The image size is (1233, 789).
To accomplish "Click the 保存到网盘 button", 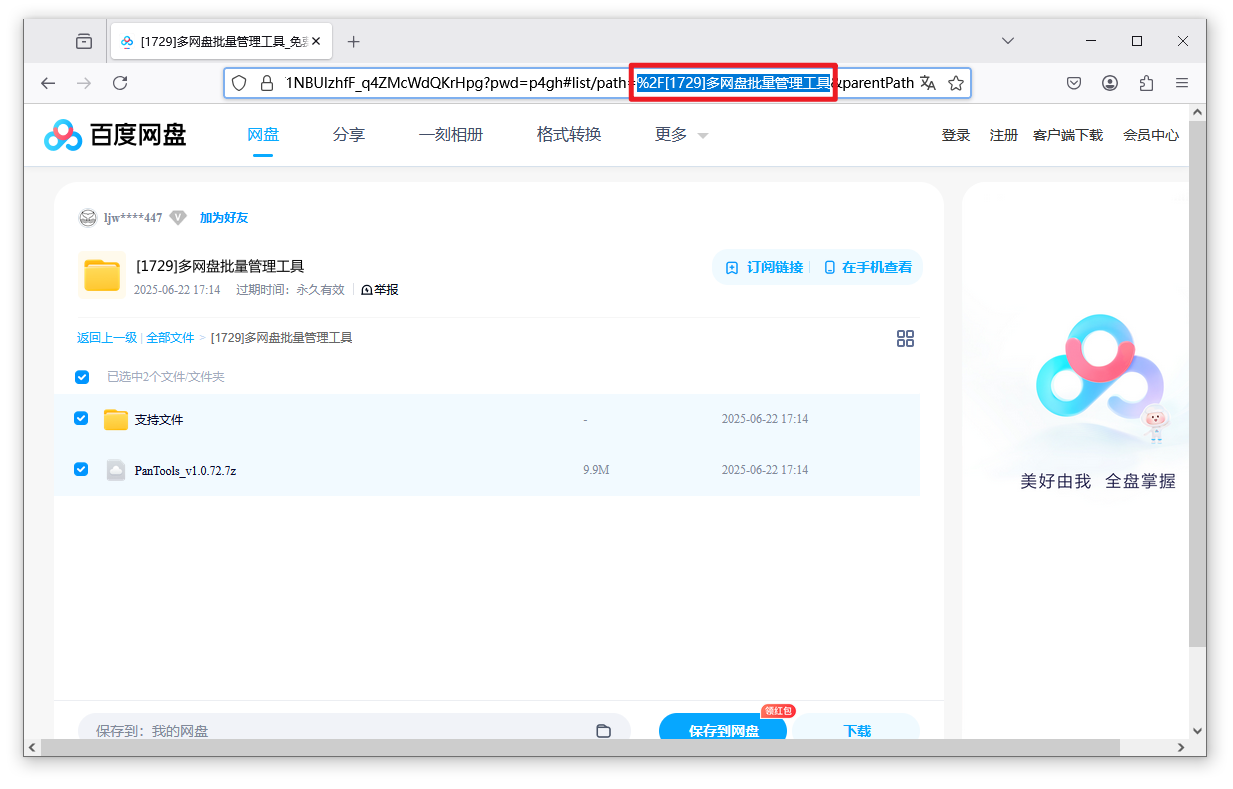I will click(723, 730).
